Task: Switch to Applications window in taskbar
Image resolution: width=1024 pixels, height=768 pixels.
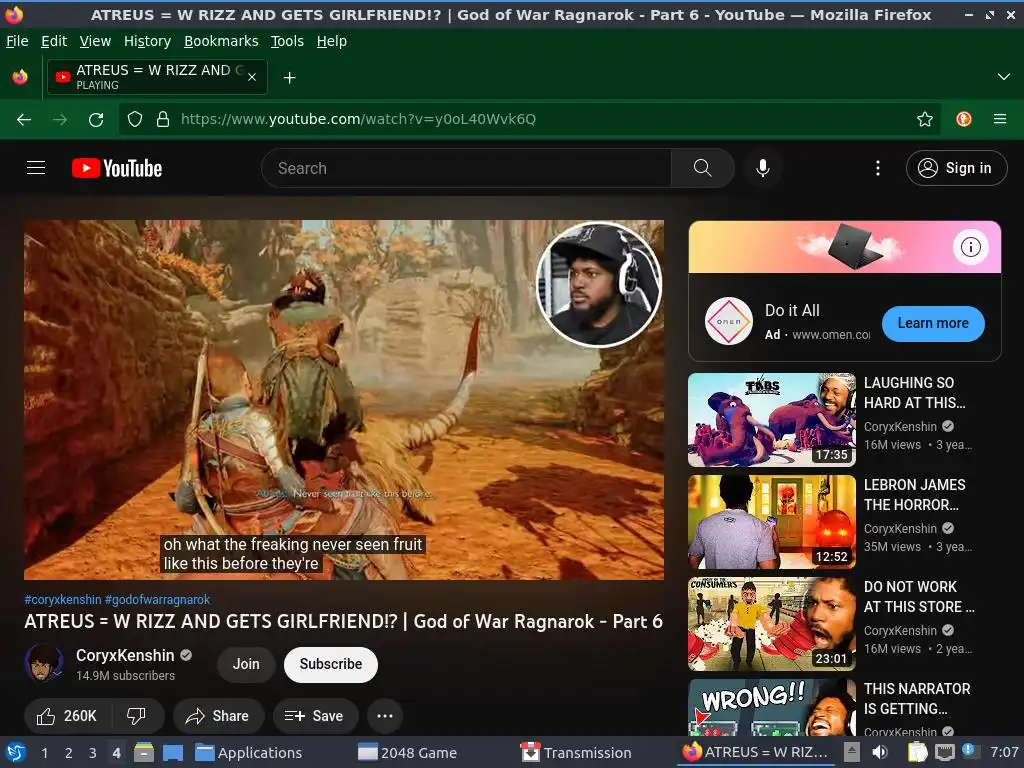Action: [249, 753]
